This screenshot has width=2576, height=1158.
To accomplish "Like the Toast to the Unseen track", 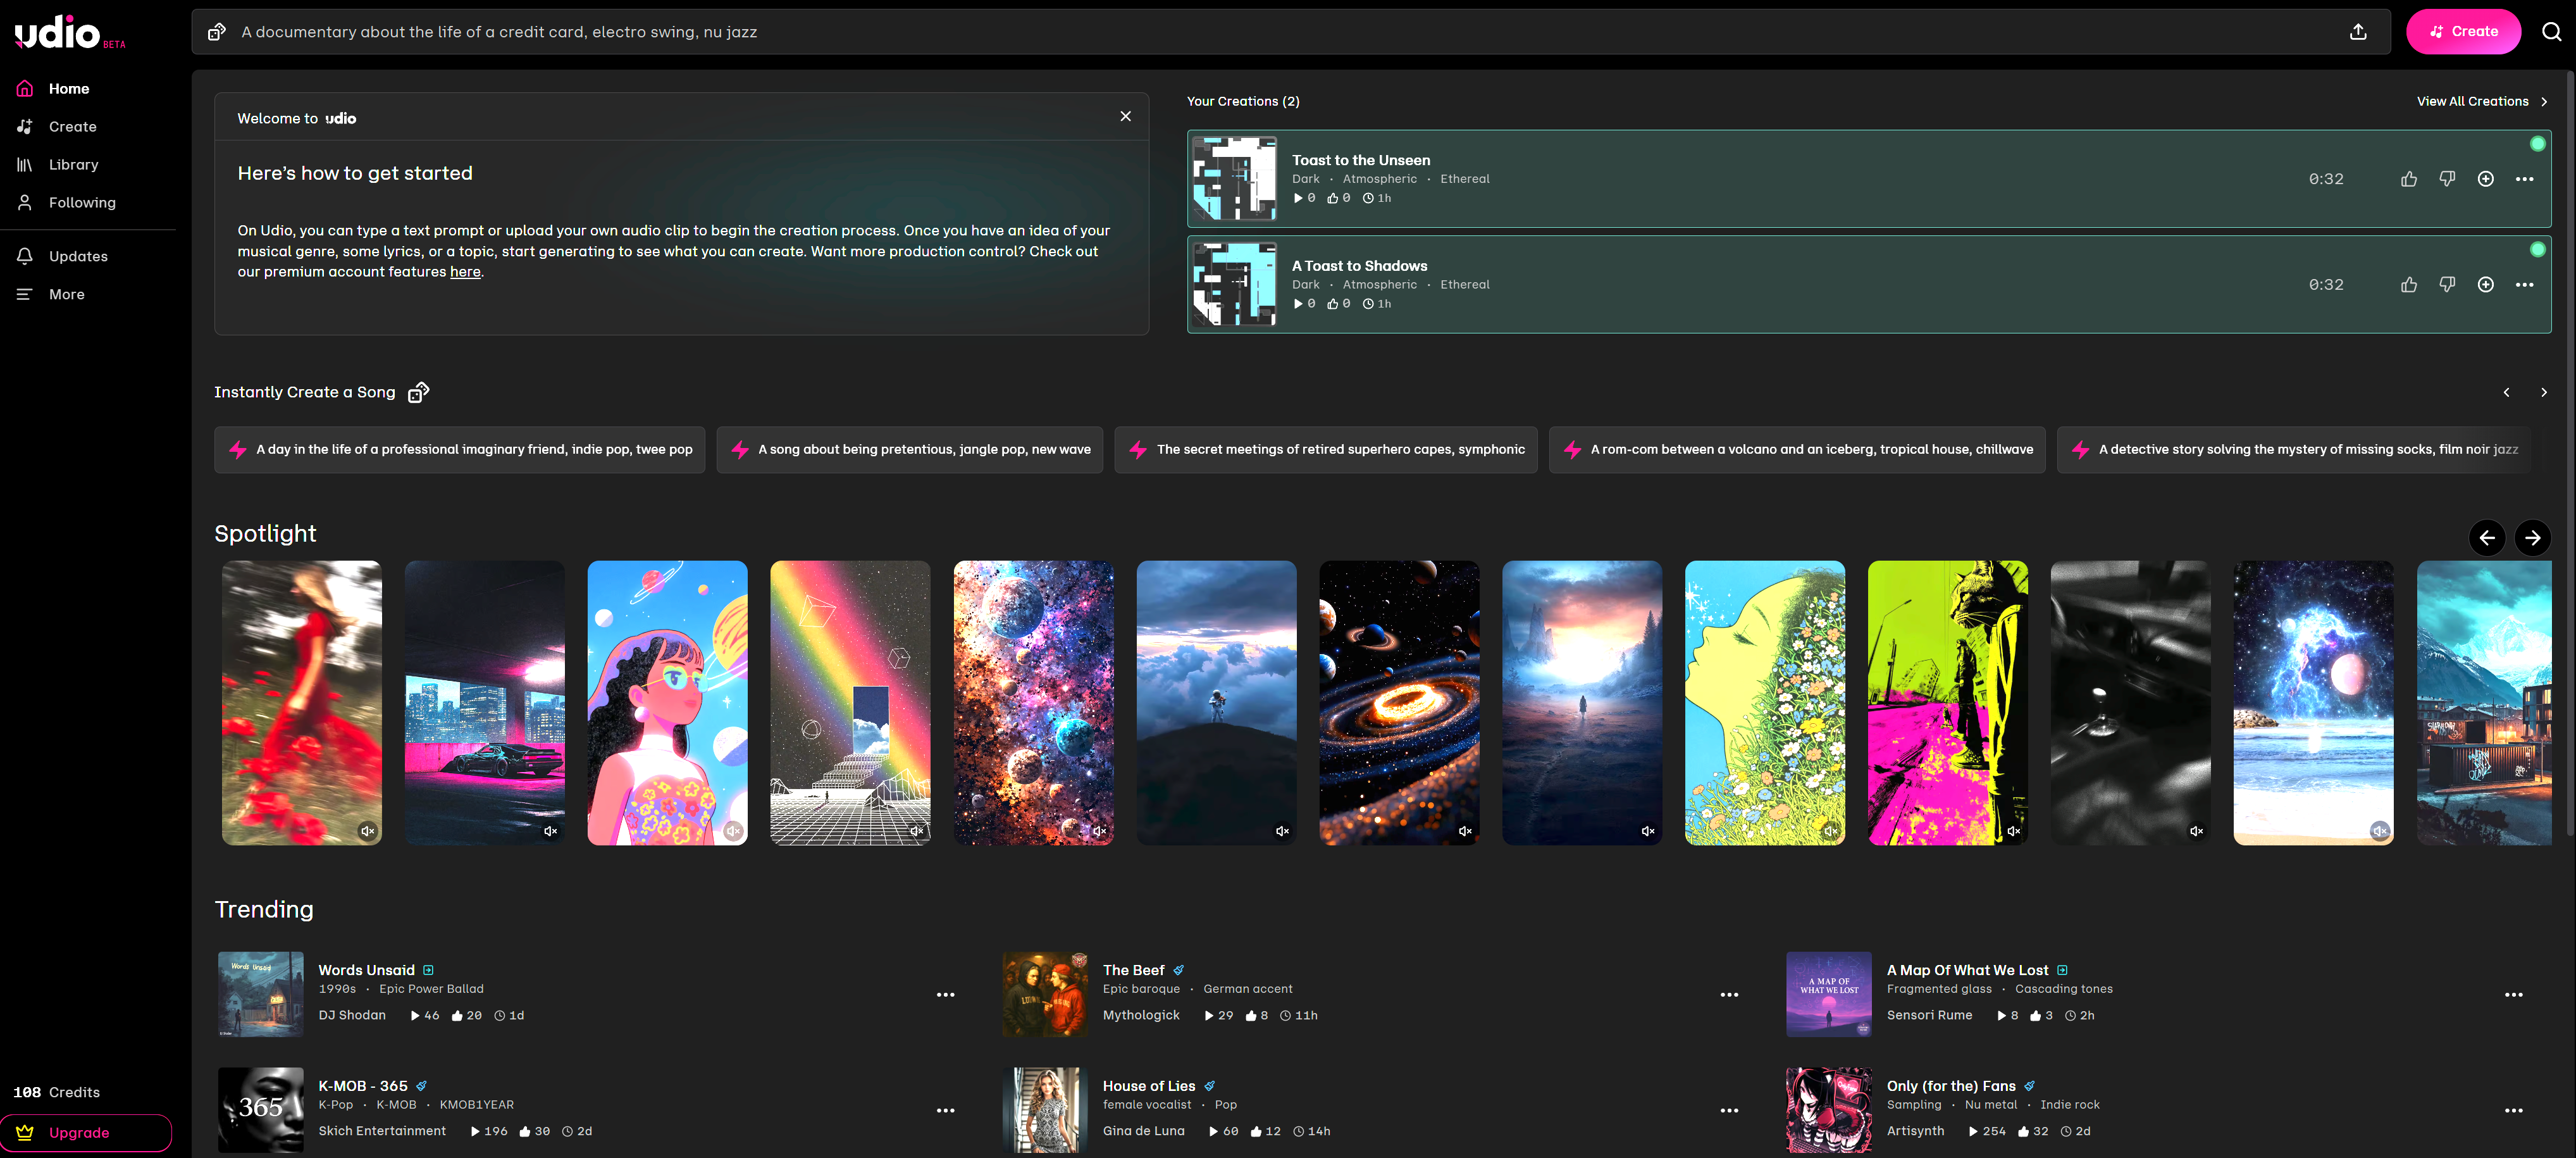I will [2409, 179].
